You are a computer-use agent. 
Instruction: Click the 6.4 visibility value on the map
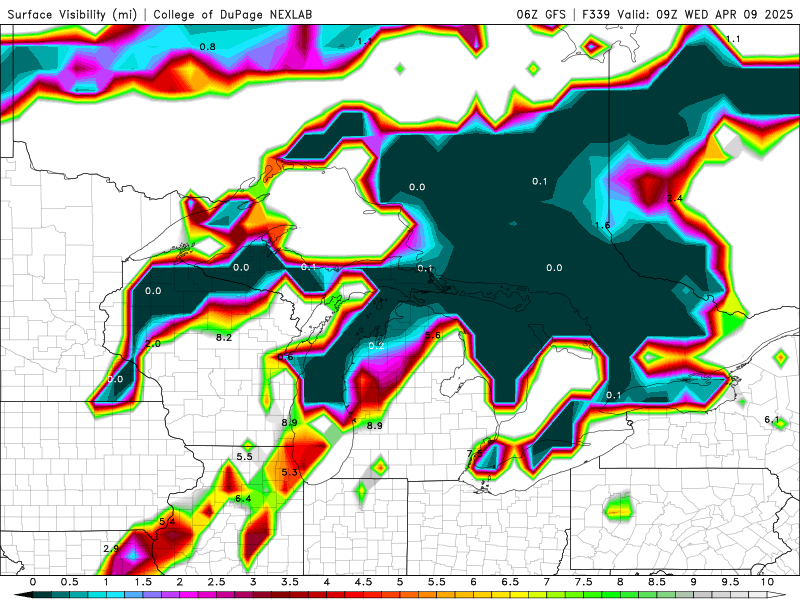[x=243, y=498]
